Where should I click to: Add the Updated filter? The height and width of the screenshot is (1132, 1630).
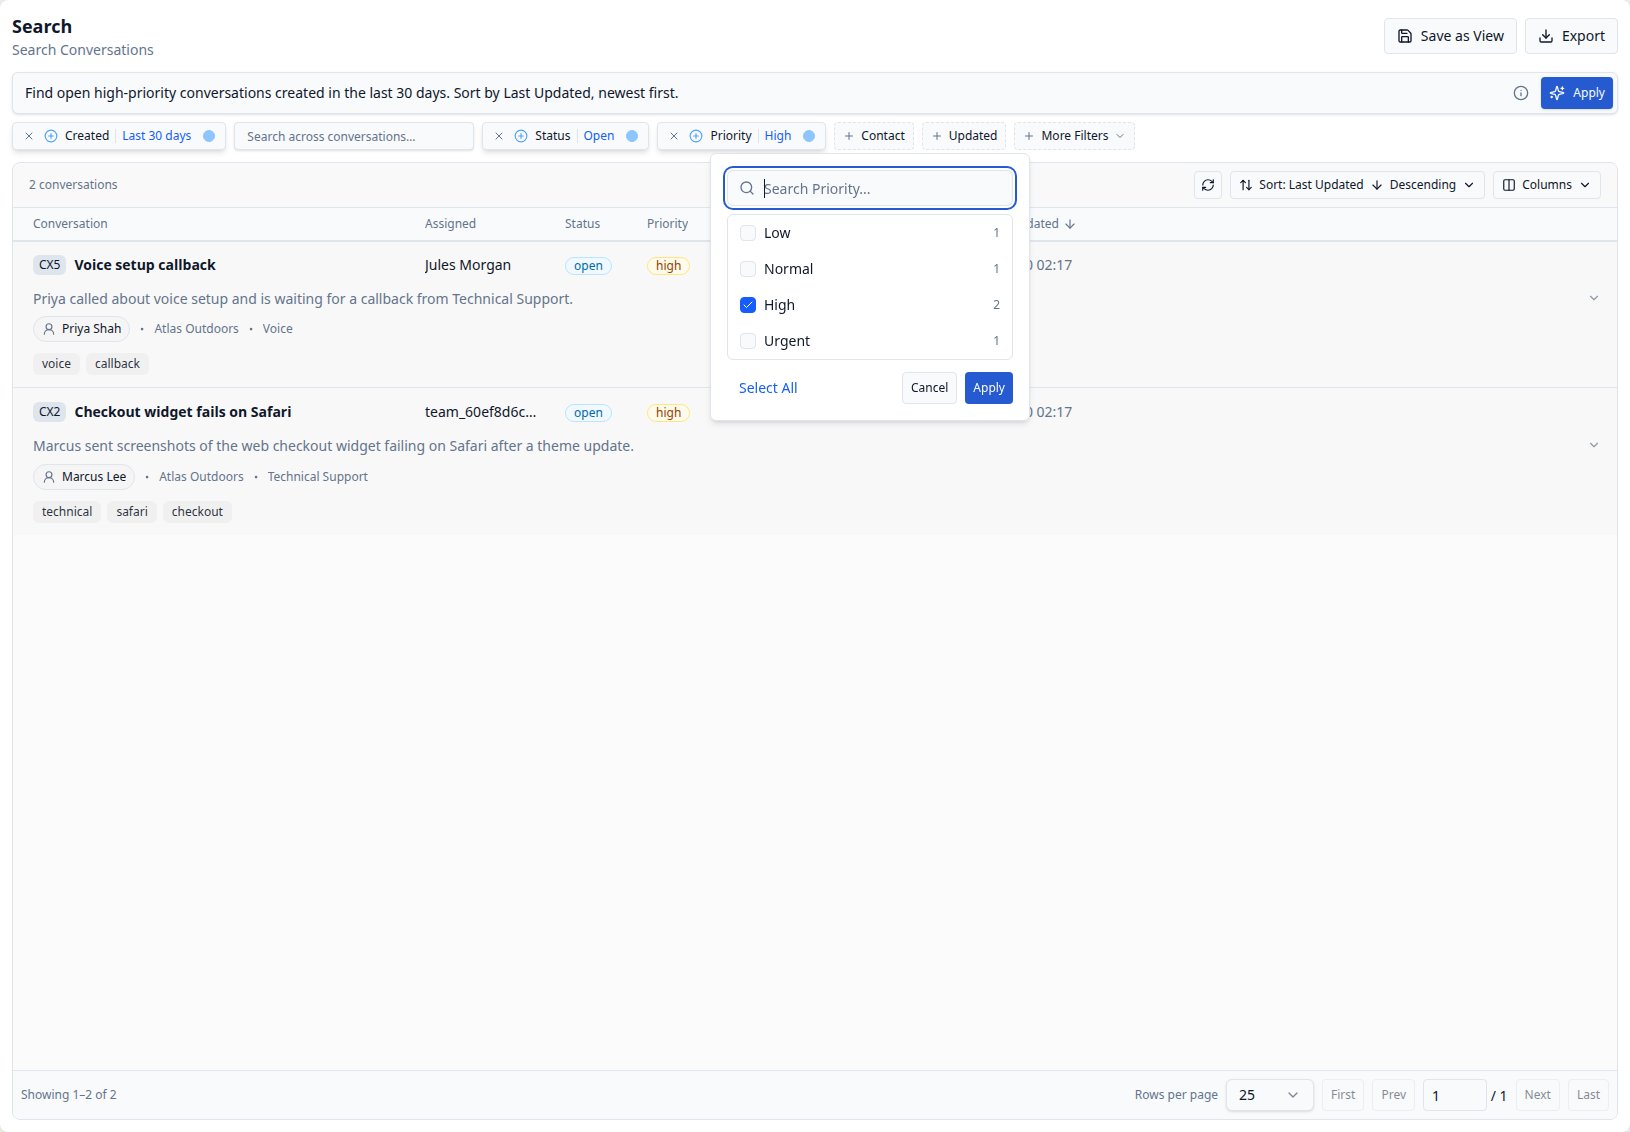click(x=964, y=136)
